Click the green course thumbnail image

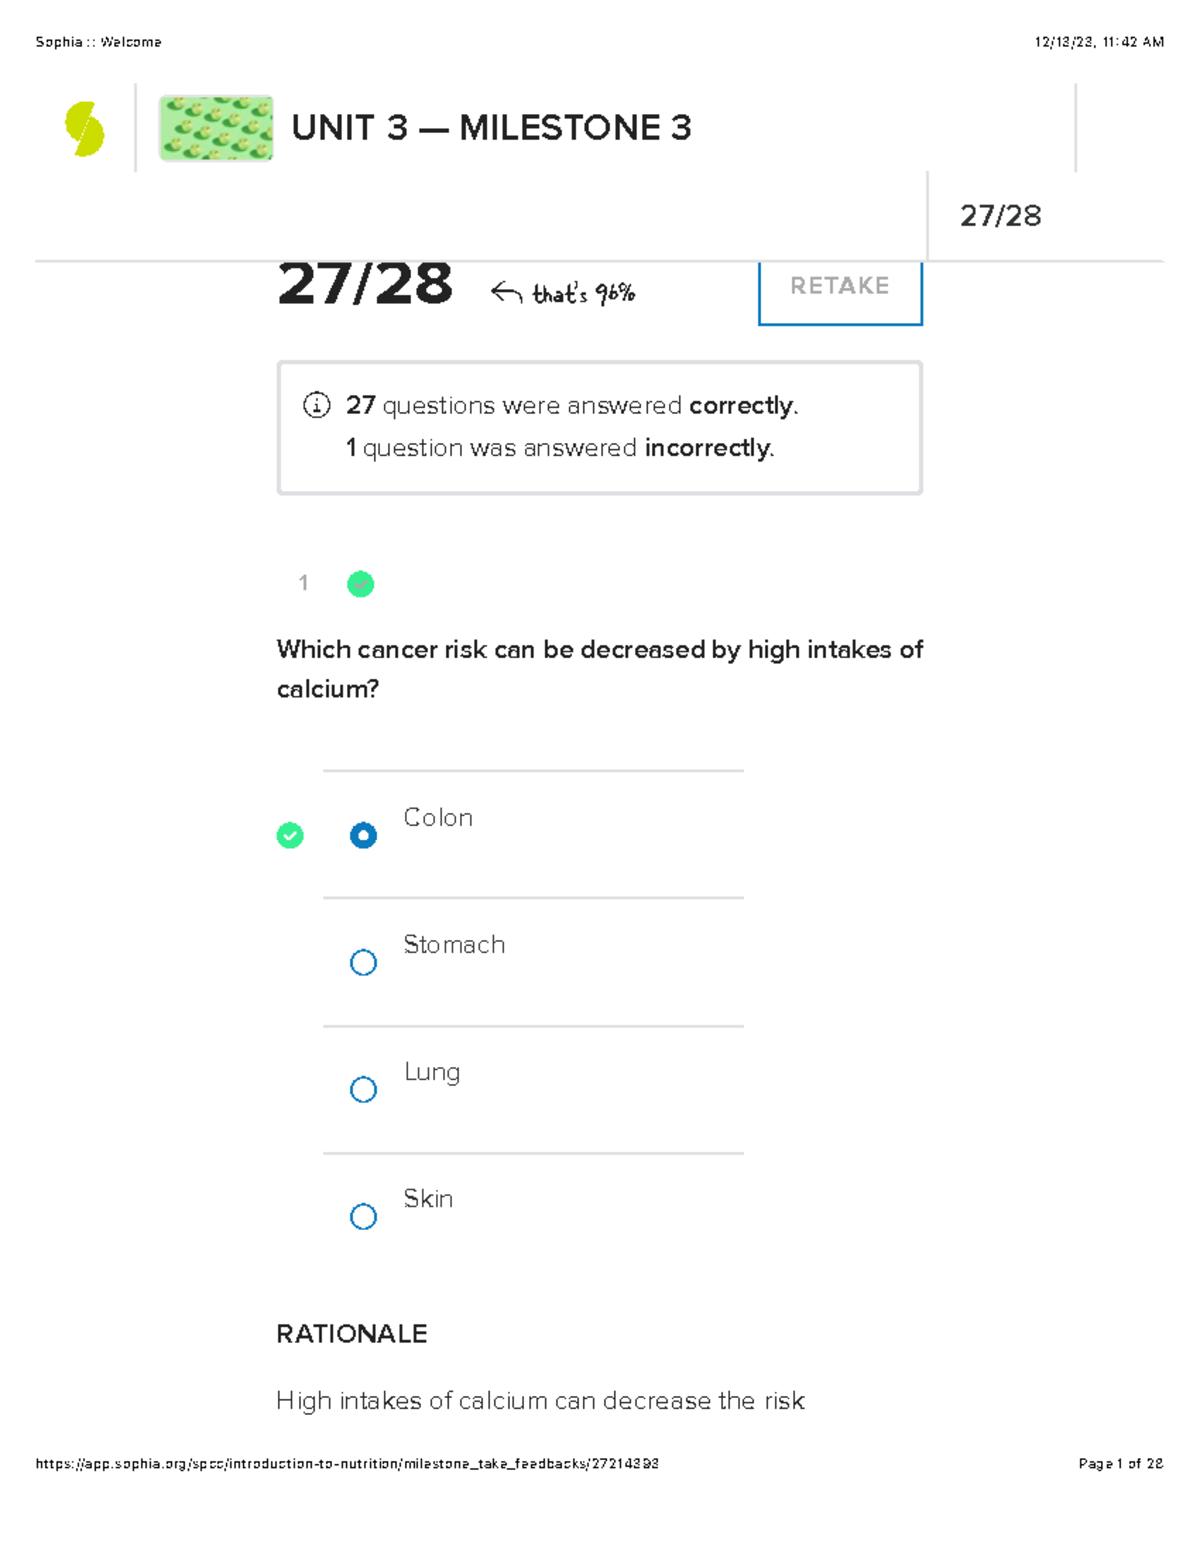[x=216, y=128]
